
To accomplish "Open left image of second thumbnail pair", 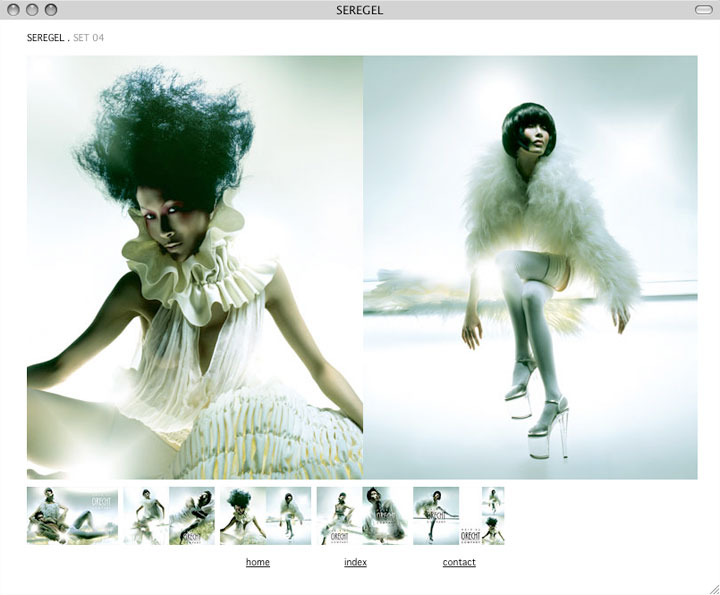I will point(145,515).
